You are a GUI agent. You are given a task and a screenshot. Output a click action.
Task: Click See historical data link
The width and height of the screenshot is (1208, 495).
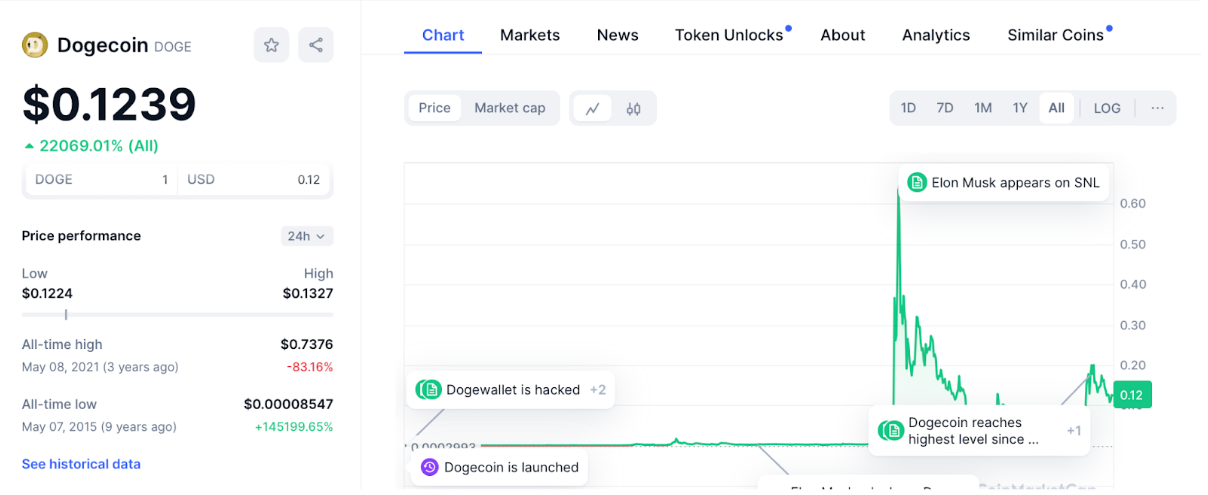click(81, 464)
